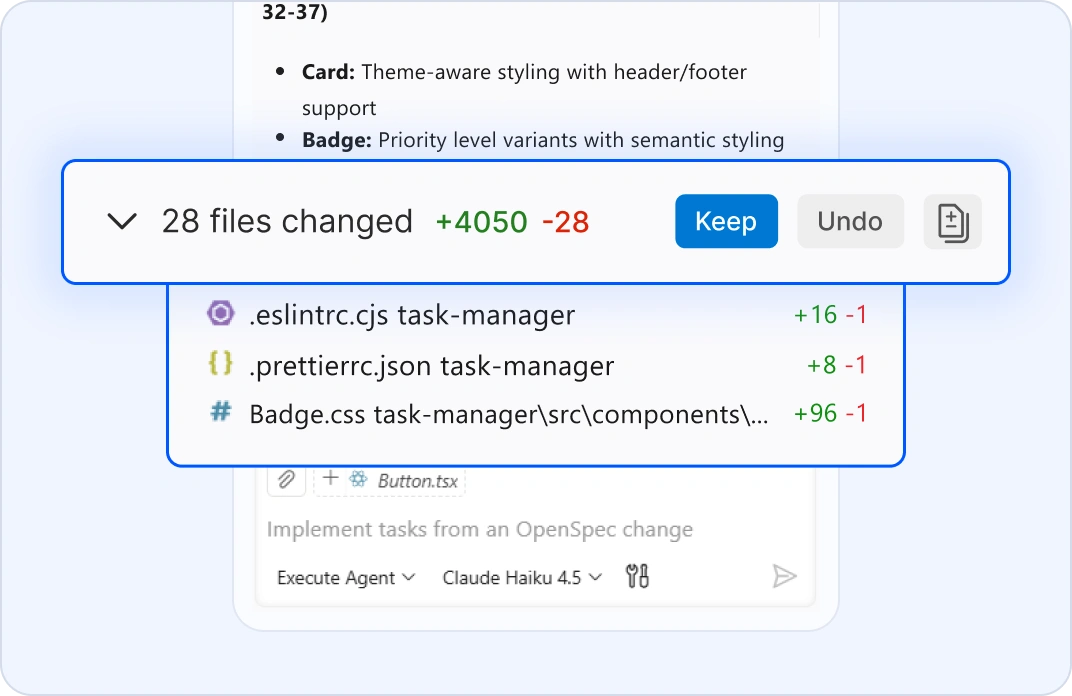Click the yellow curly-braces JSON file icon

pos(220,365)
